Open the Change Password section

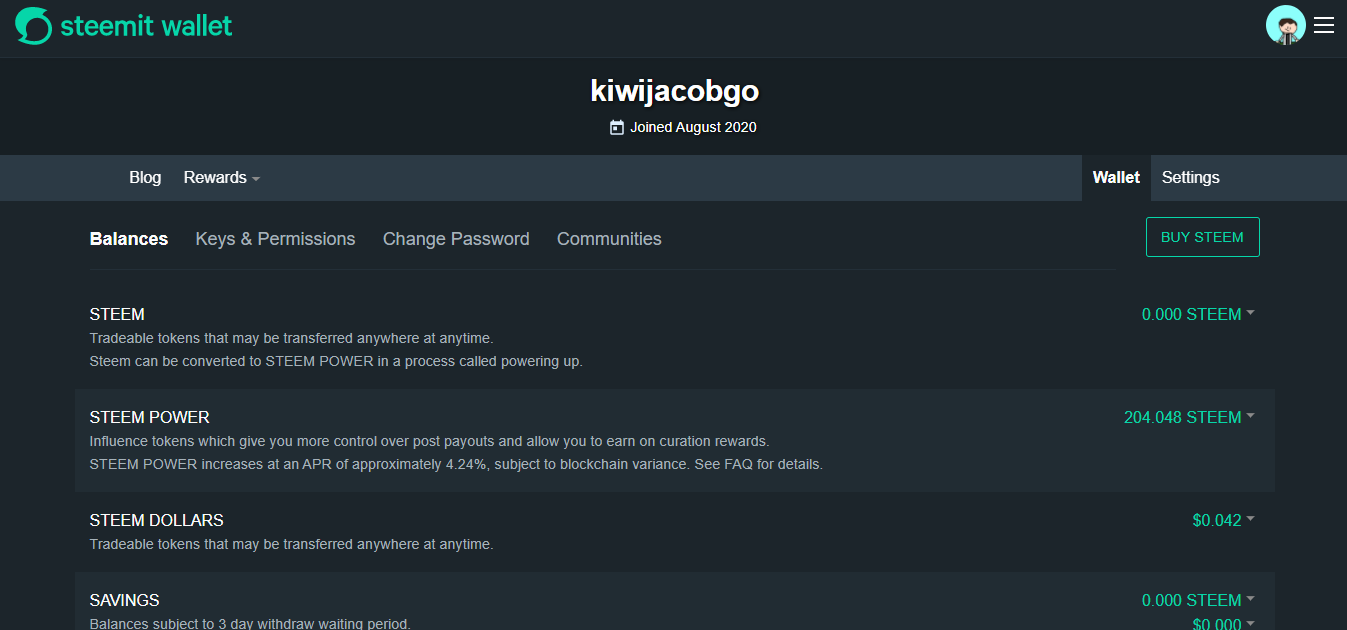[456, 239]
